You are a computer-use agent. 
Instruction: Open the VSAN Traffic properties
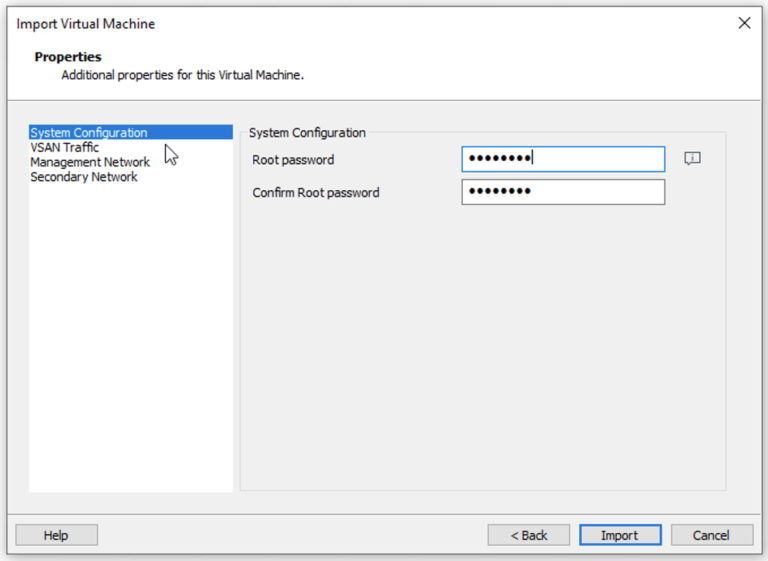(x=65, y=147)
